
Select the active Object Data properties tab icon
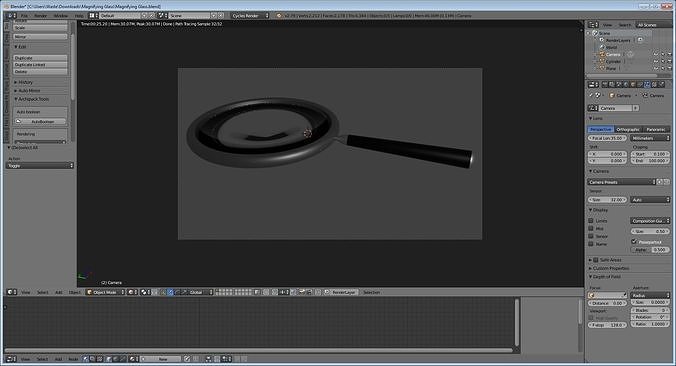pos(647,84)
